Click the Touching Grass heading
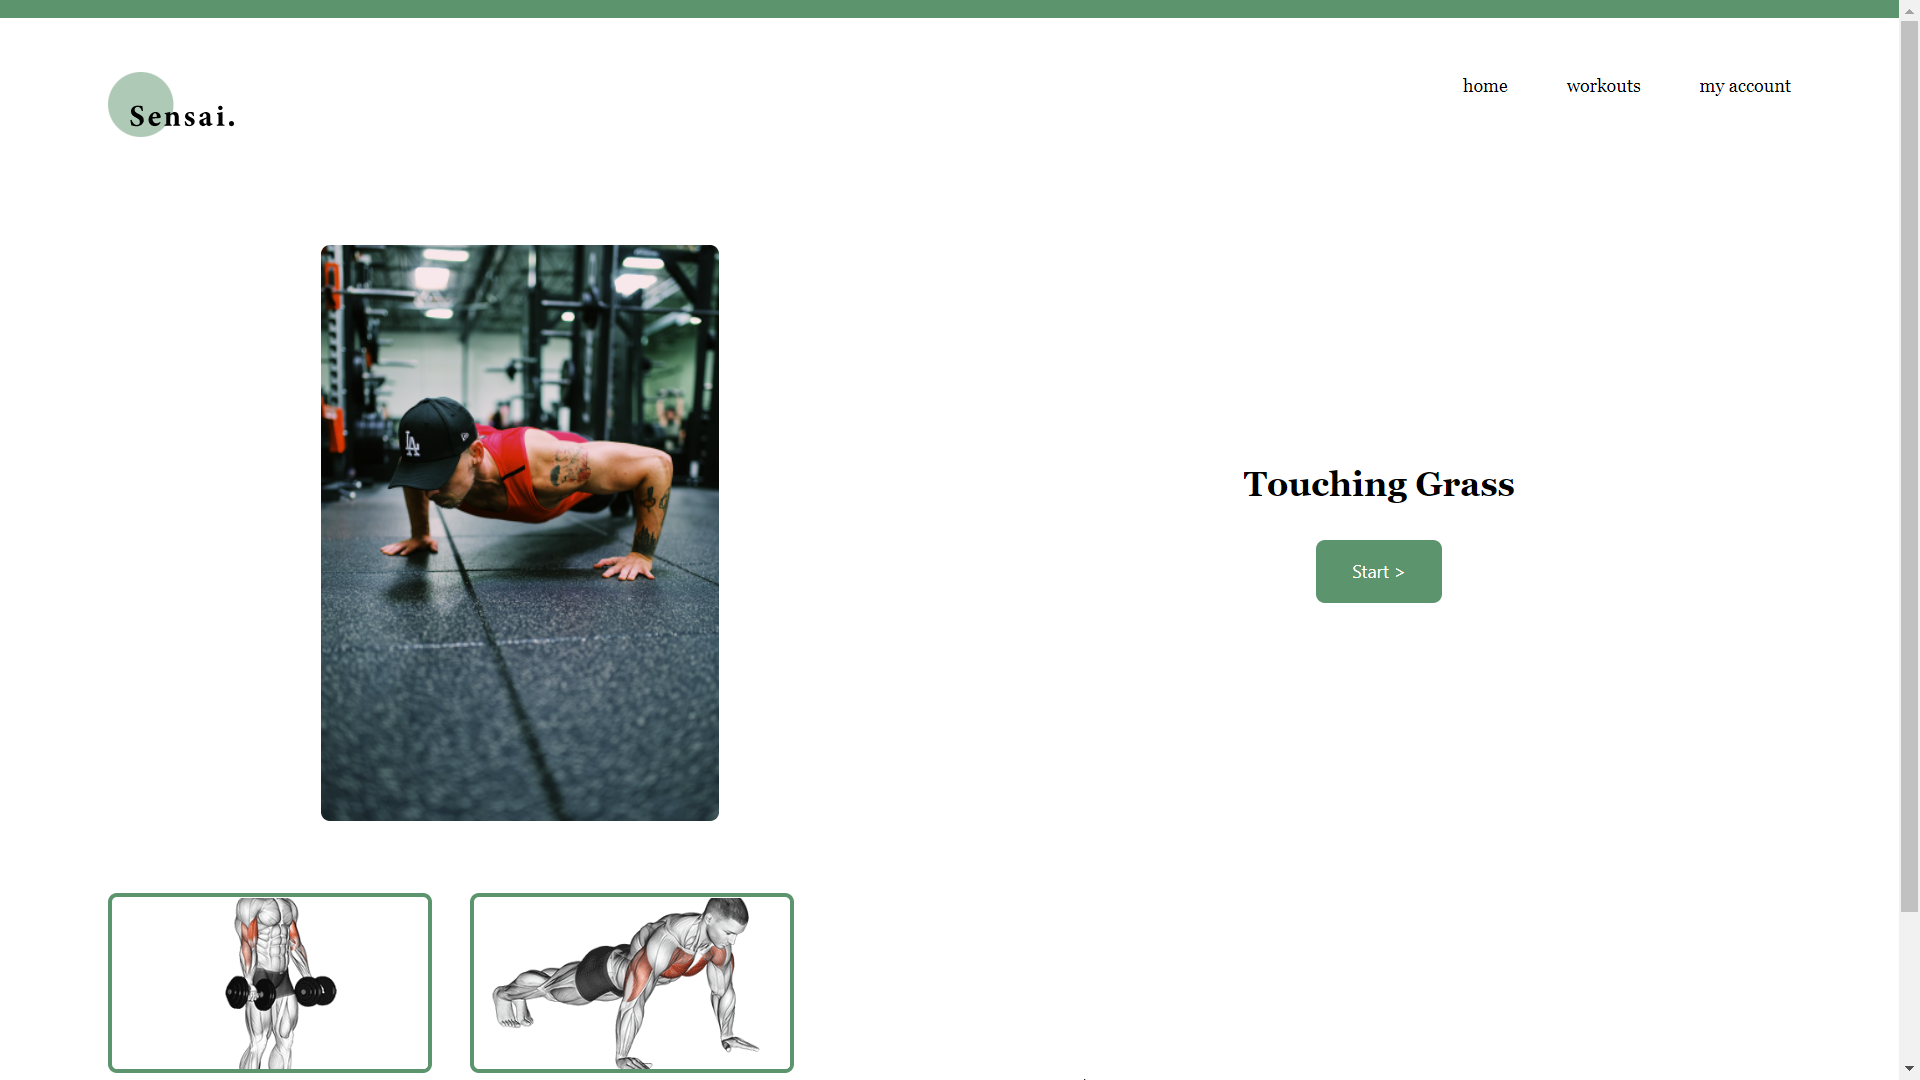 tap(1378, 484)
